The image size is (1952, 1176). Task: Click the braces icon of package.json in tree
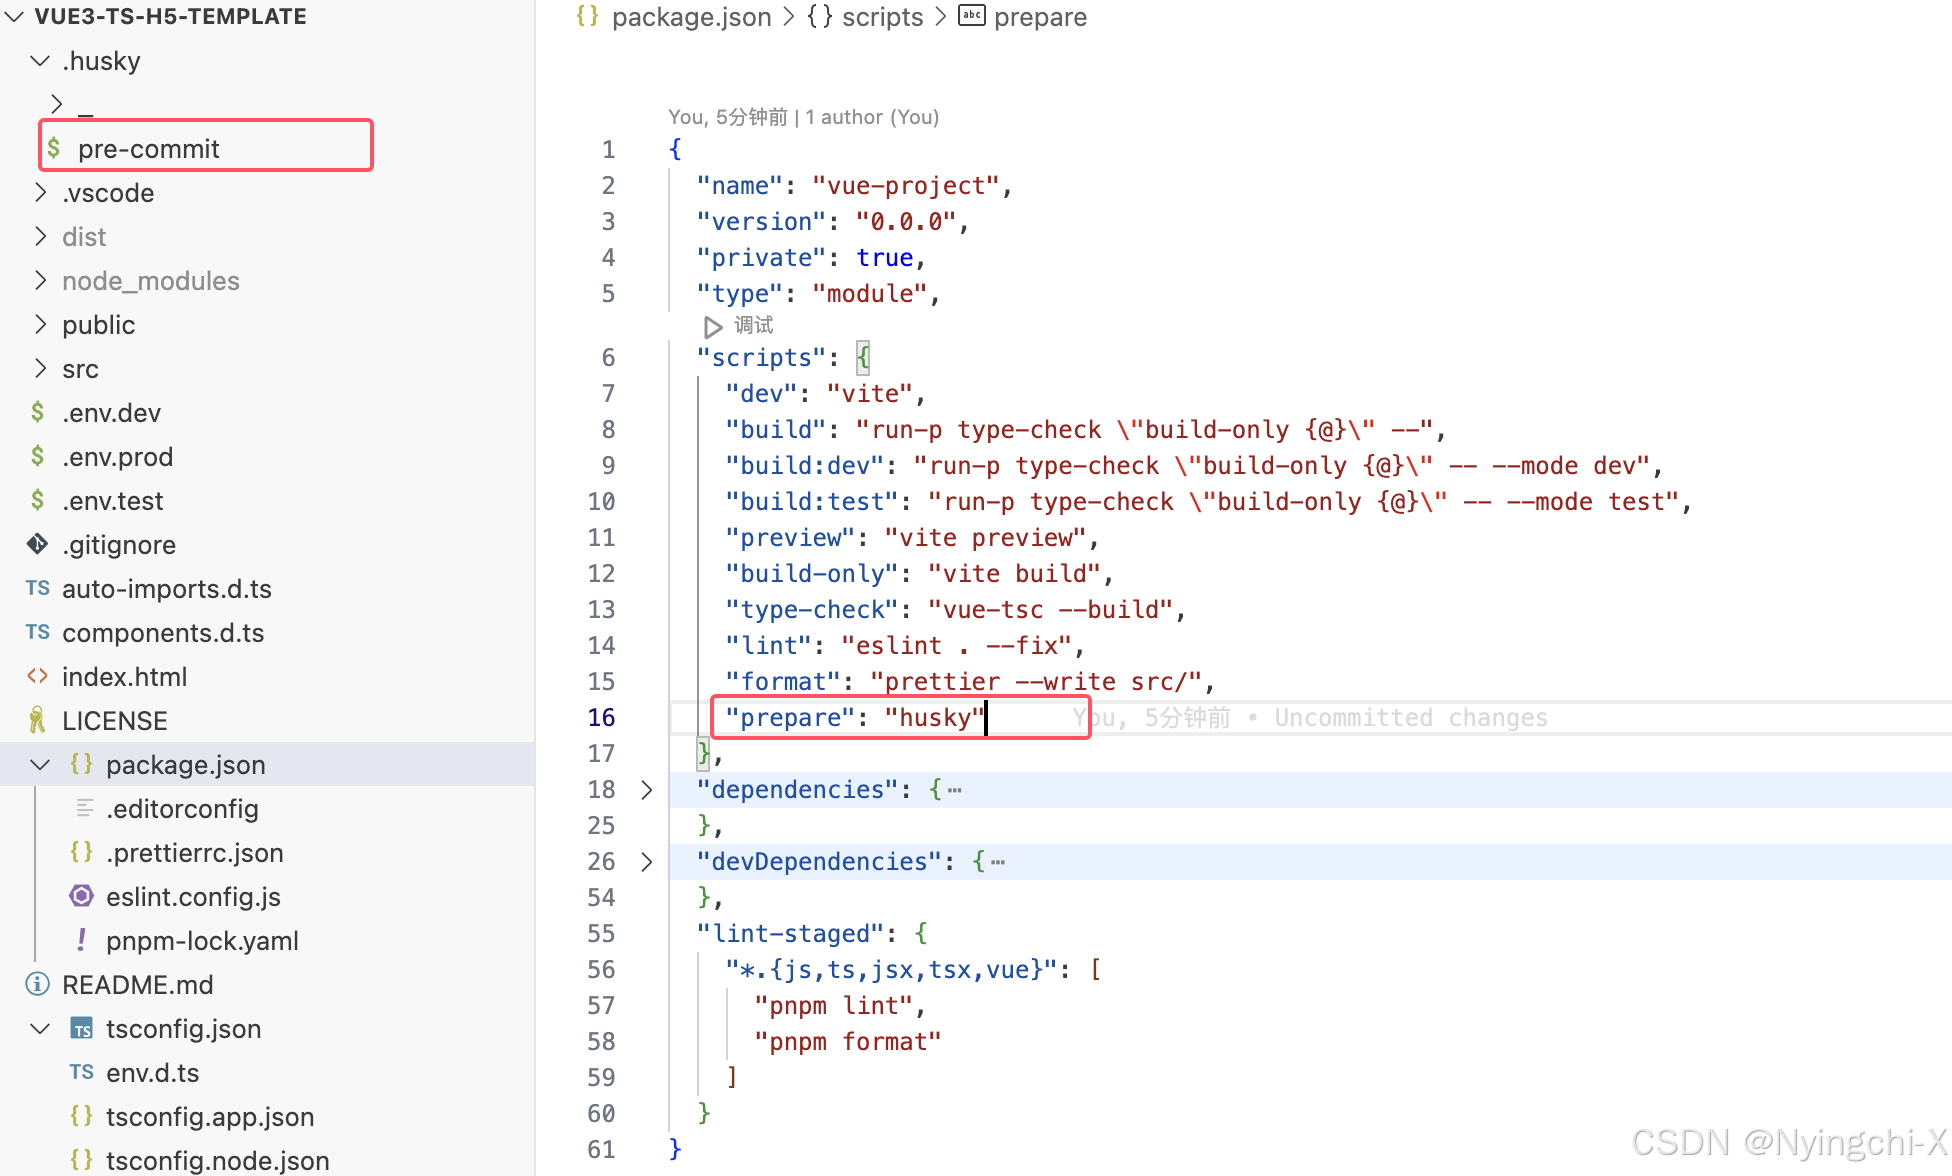pyautogui.click(x=82, y=764)
